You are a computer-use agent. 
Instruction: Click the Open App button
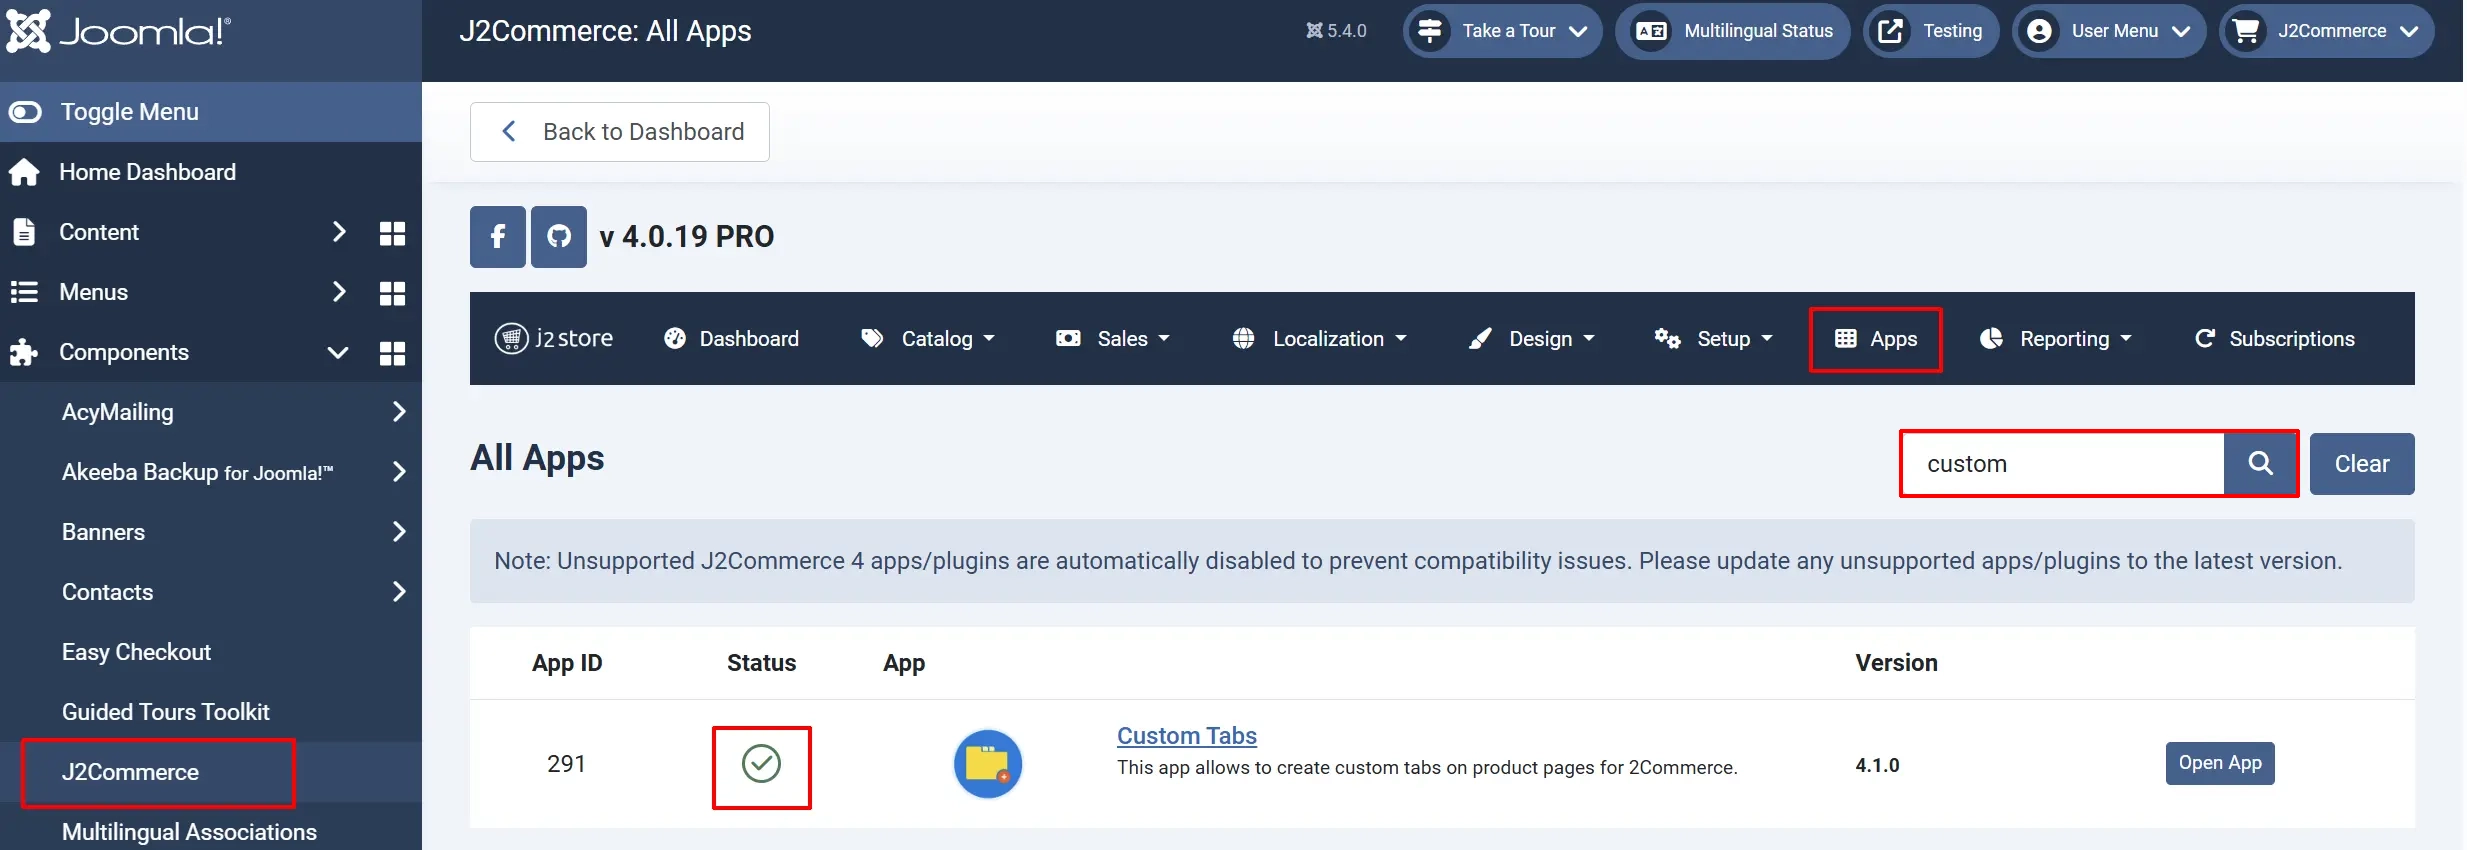coord(2220,764)
